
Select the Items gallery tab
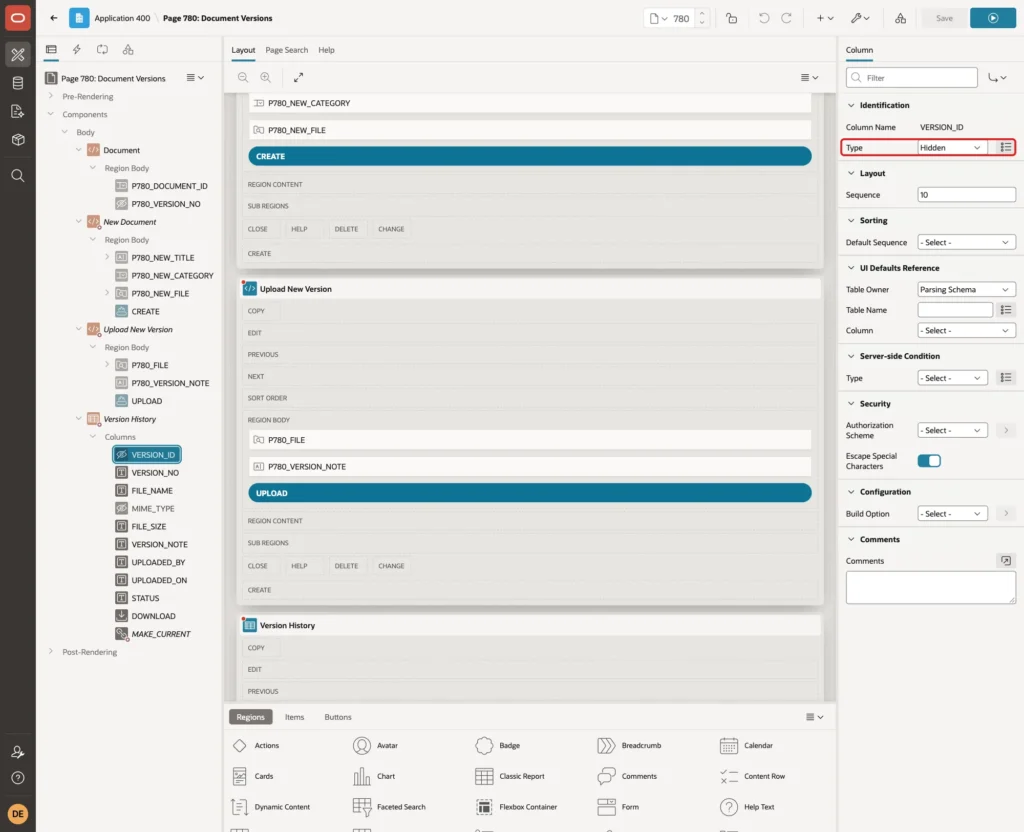click(295, 717)
